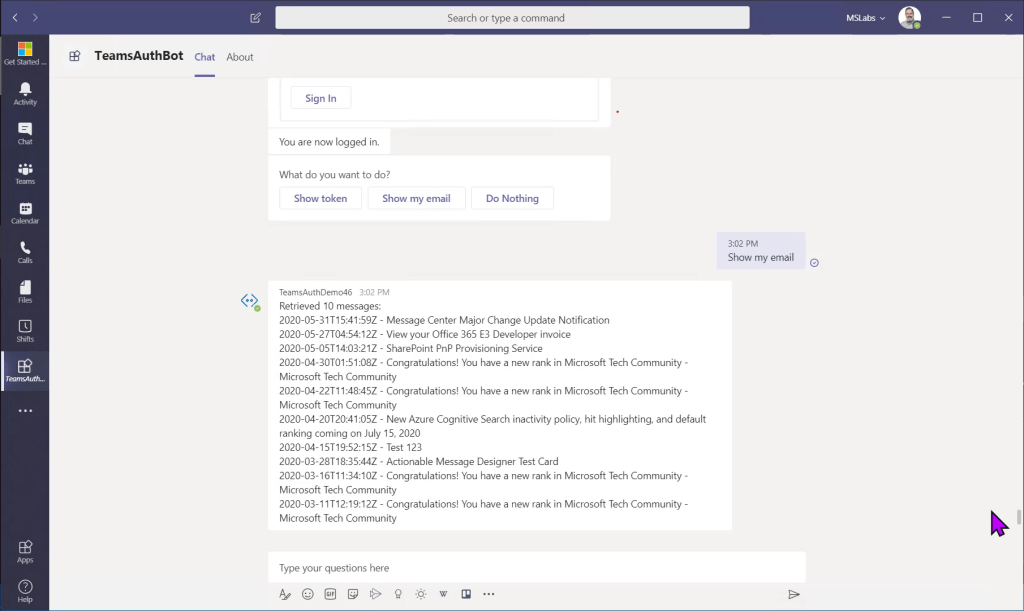Image resolution: width=1024 pixels, height=611 pixels.
Task: Go to Calls in the sidebar
Action: tap(25, 252)
